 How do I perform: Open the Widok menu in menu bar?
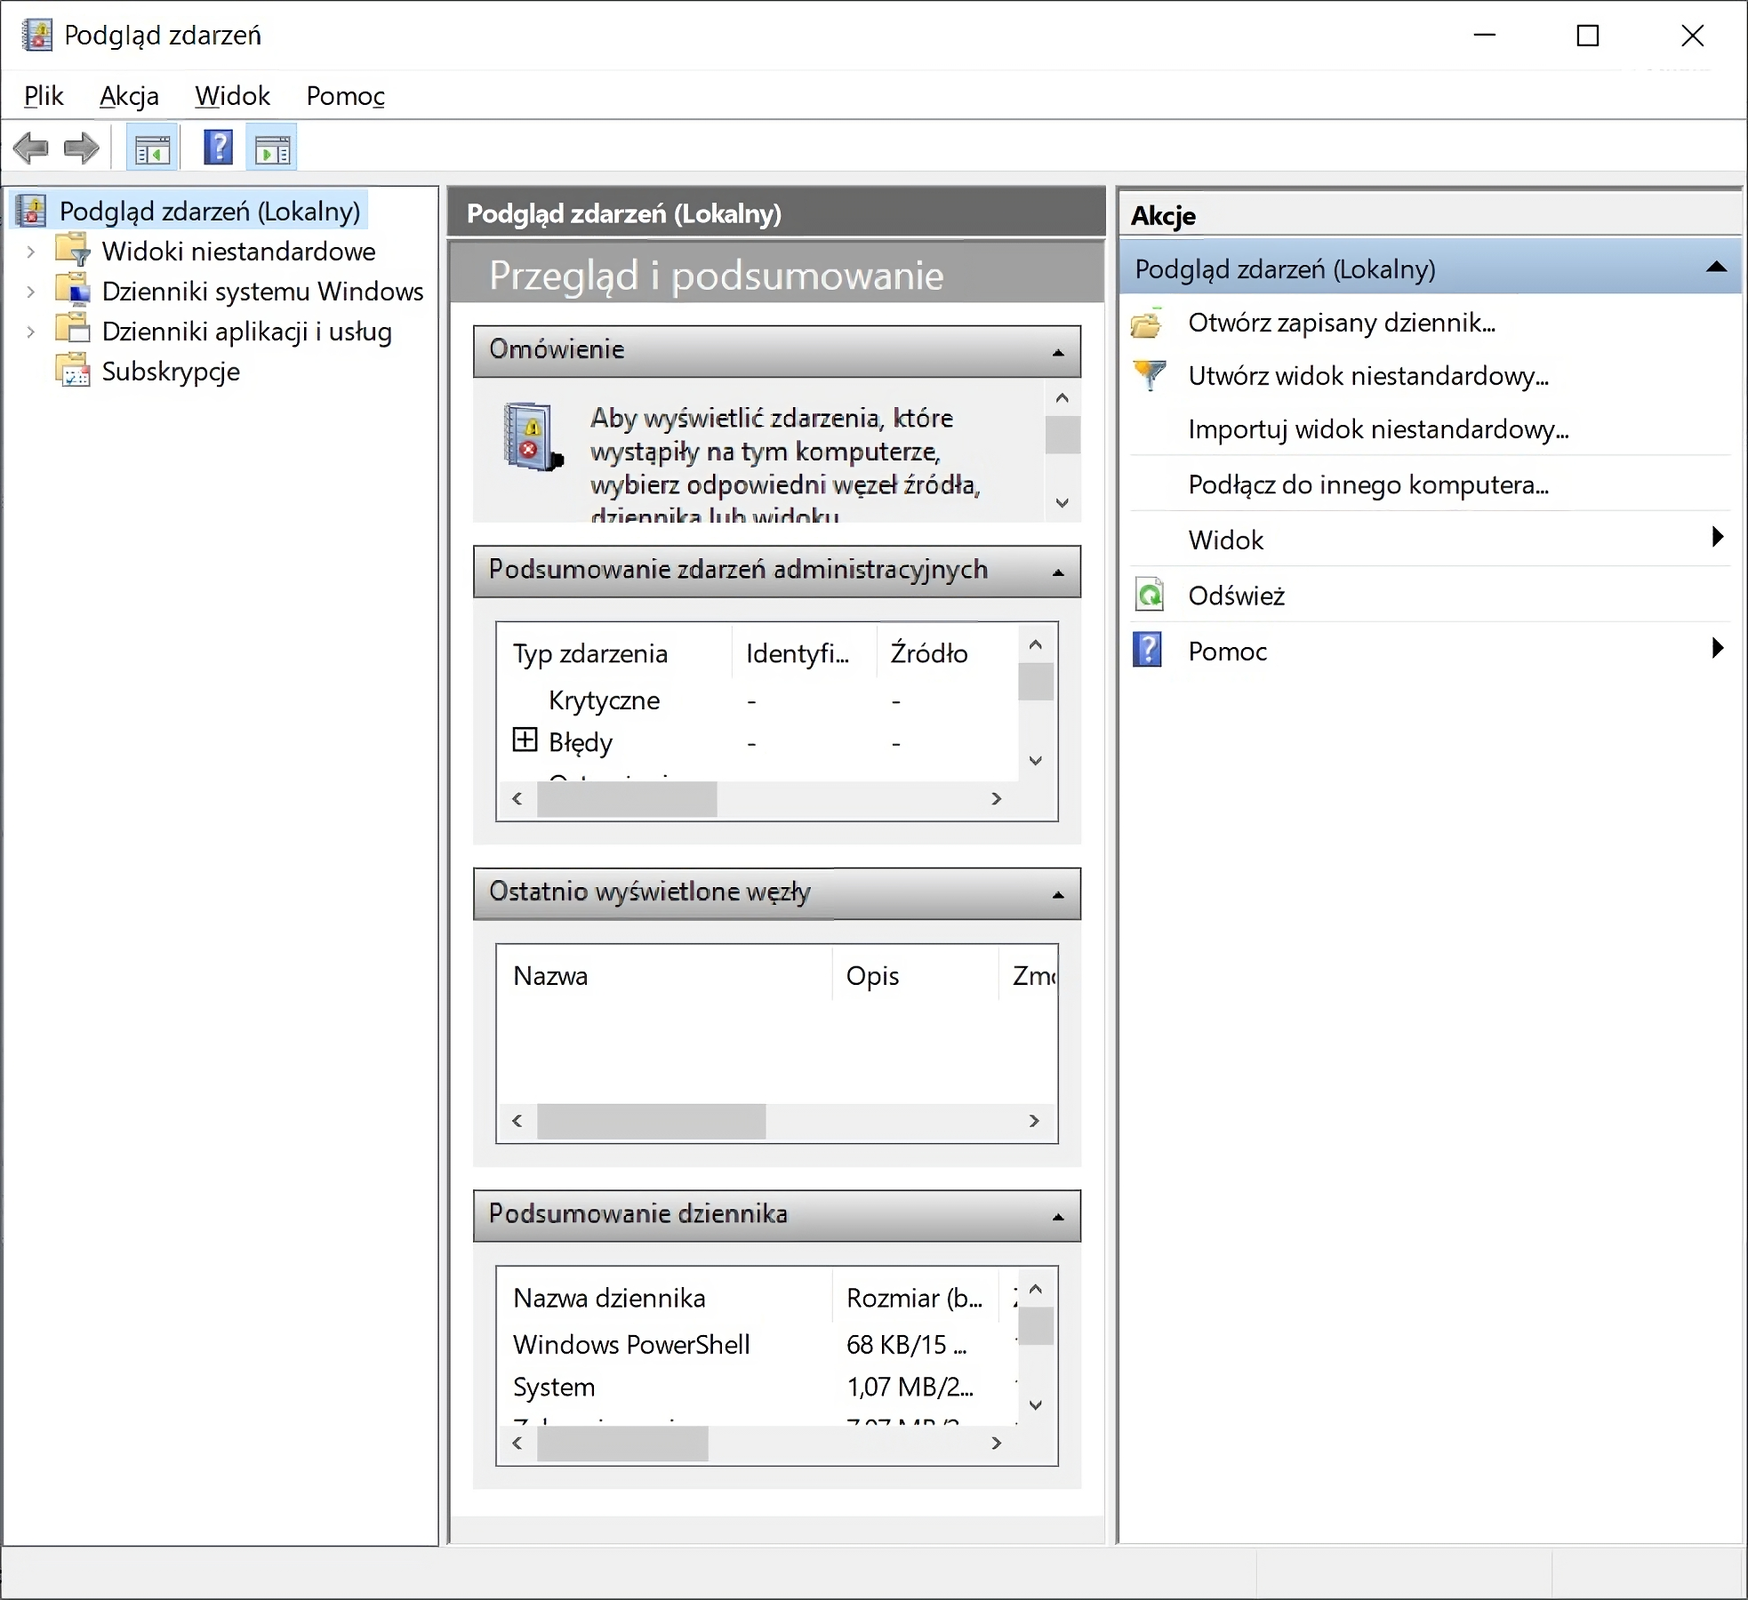click(232, 96)
